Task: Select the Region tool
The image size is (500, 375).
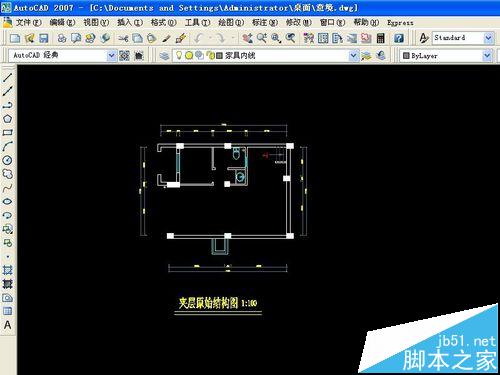Action: [x=7, y=298]
